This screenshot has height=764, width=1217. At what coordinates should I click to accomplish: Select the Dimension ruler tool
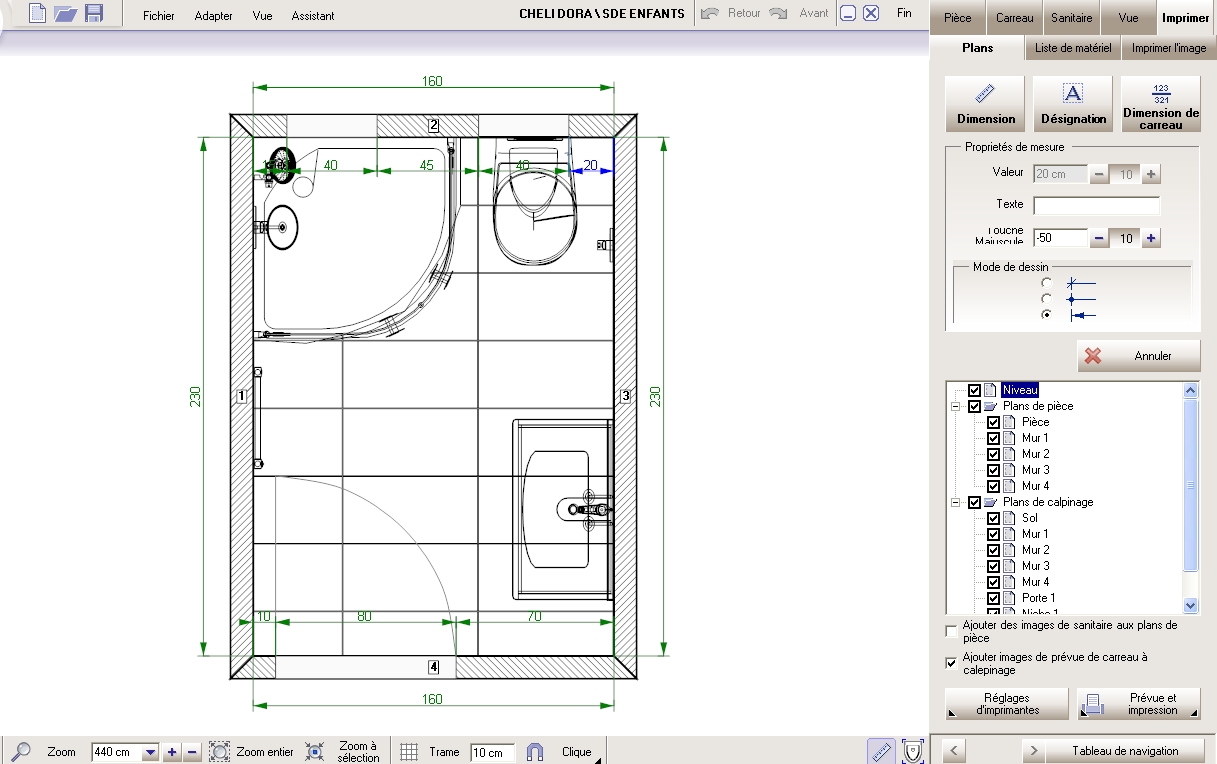click(x=985, y=104)
